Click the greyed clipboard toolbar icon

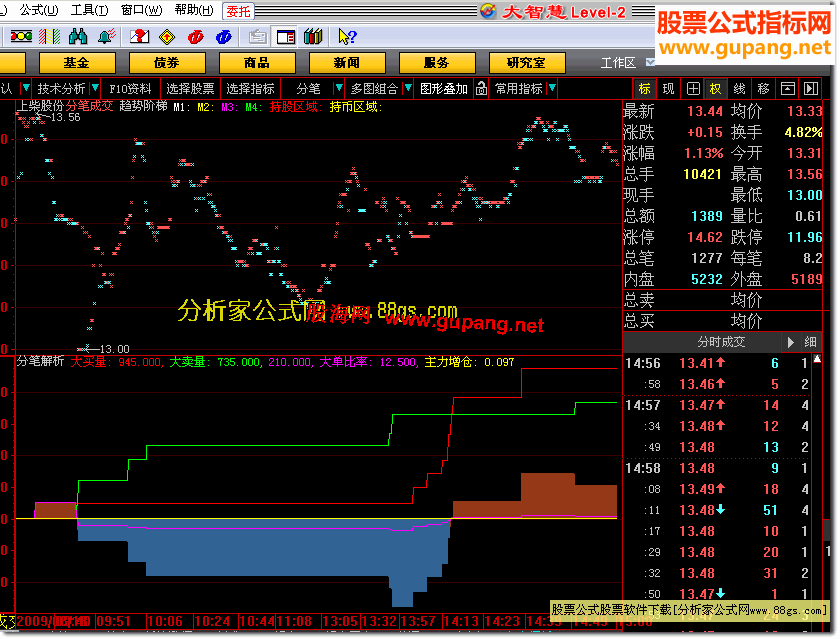coord(257,36)
